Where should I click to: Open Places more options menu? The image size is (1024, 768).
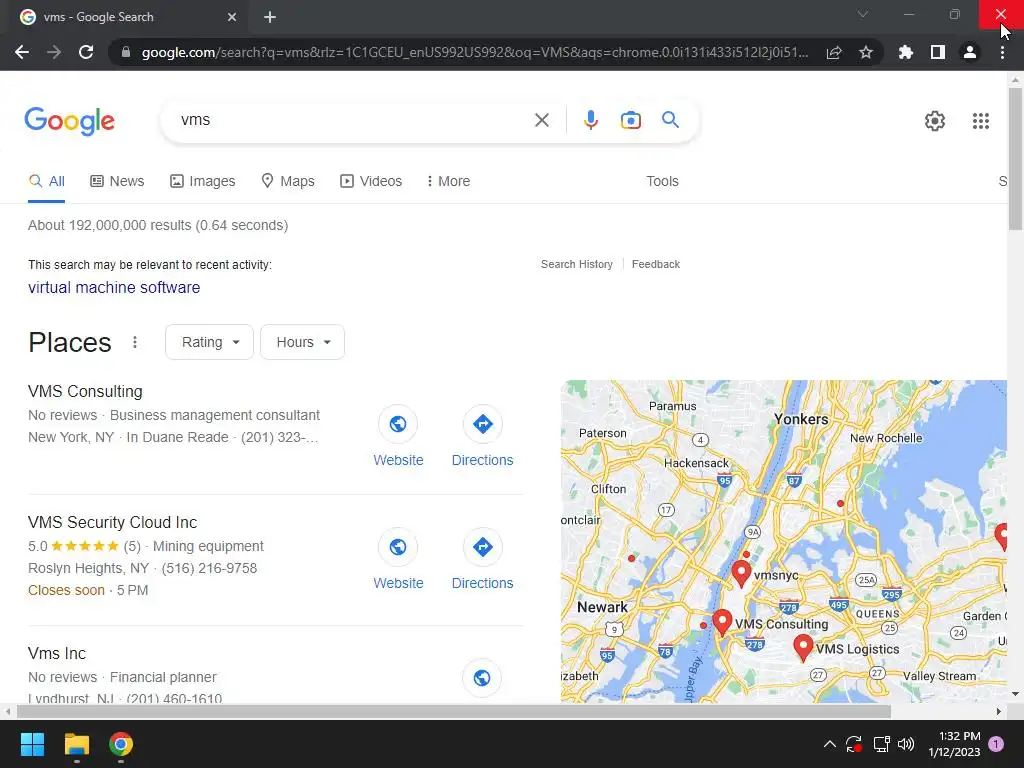(x=135, y=342)
